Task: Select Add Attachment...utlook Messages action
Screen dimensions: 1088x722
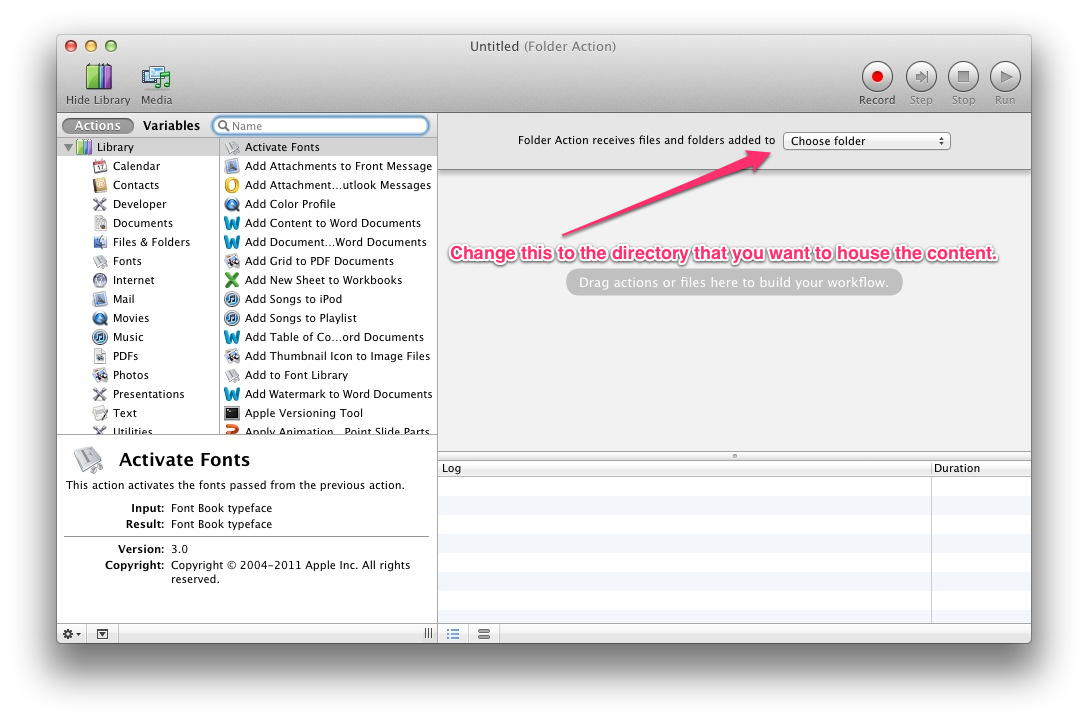Action: point(329,185)
